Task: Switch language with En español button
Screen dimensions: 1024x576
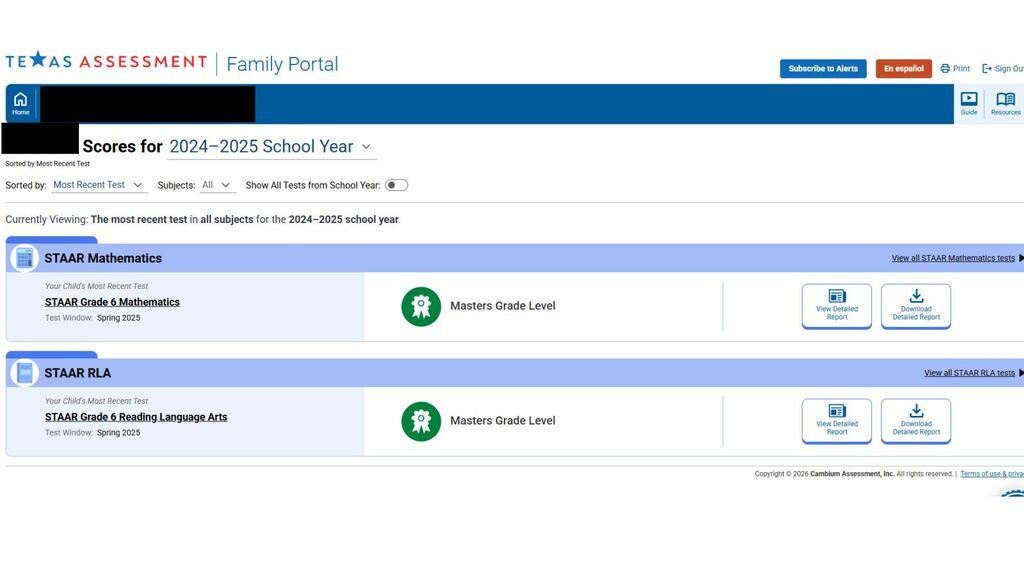Action: [903, 69]
